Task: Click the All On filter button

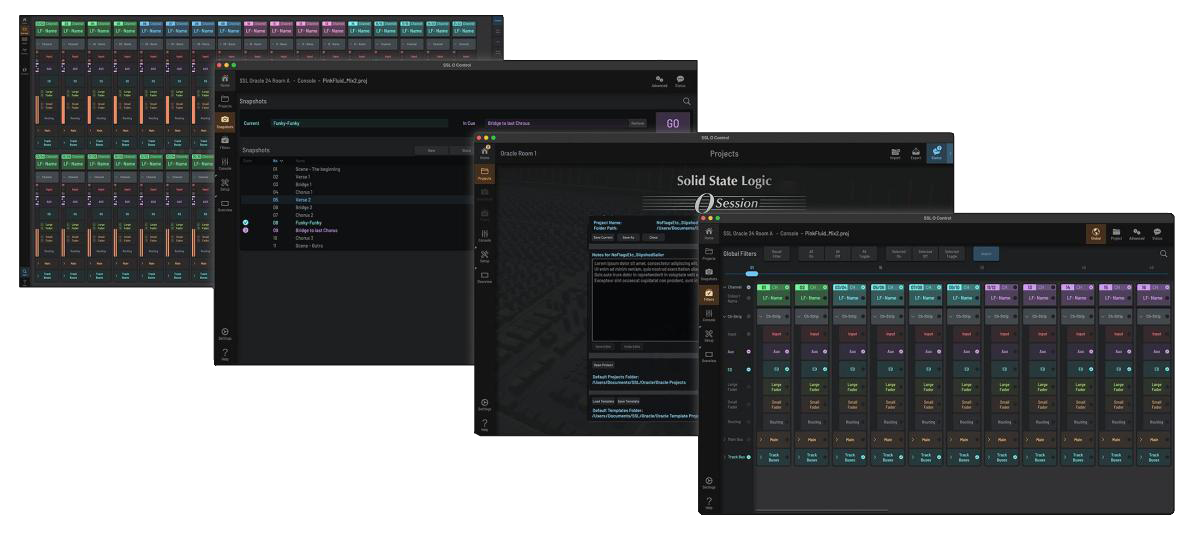Action: point(811,254)
